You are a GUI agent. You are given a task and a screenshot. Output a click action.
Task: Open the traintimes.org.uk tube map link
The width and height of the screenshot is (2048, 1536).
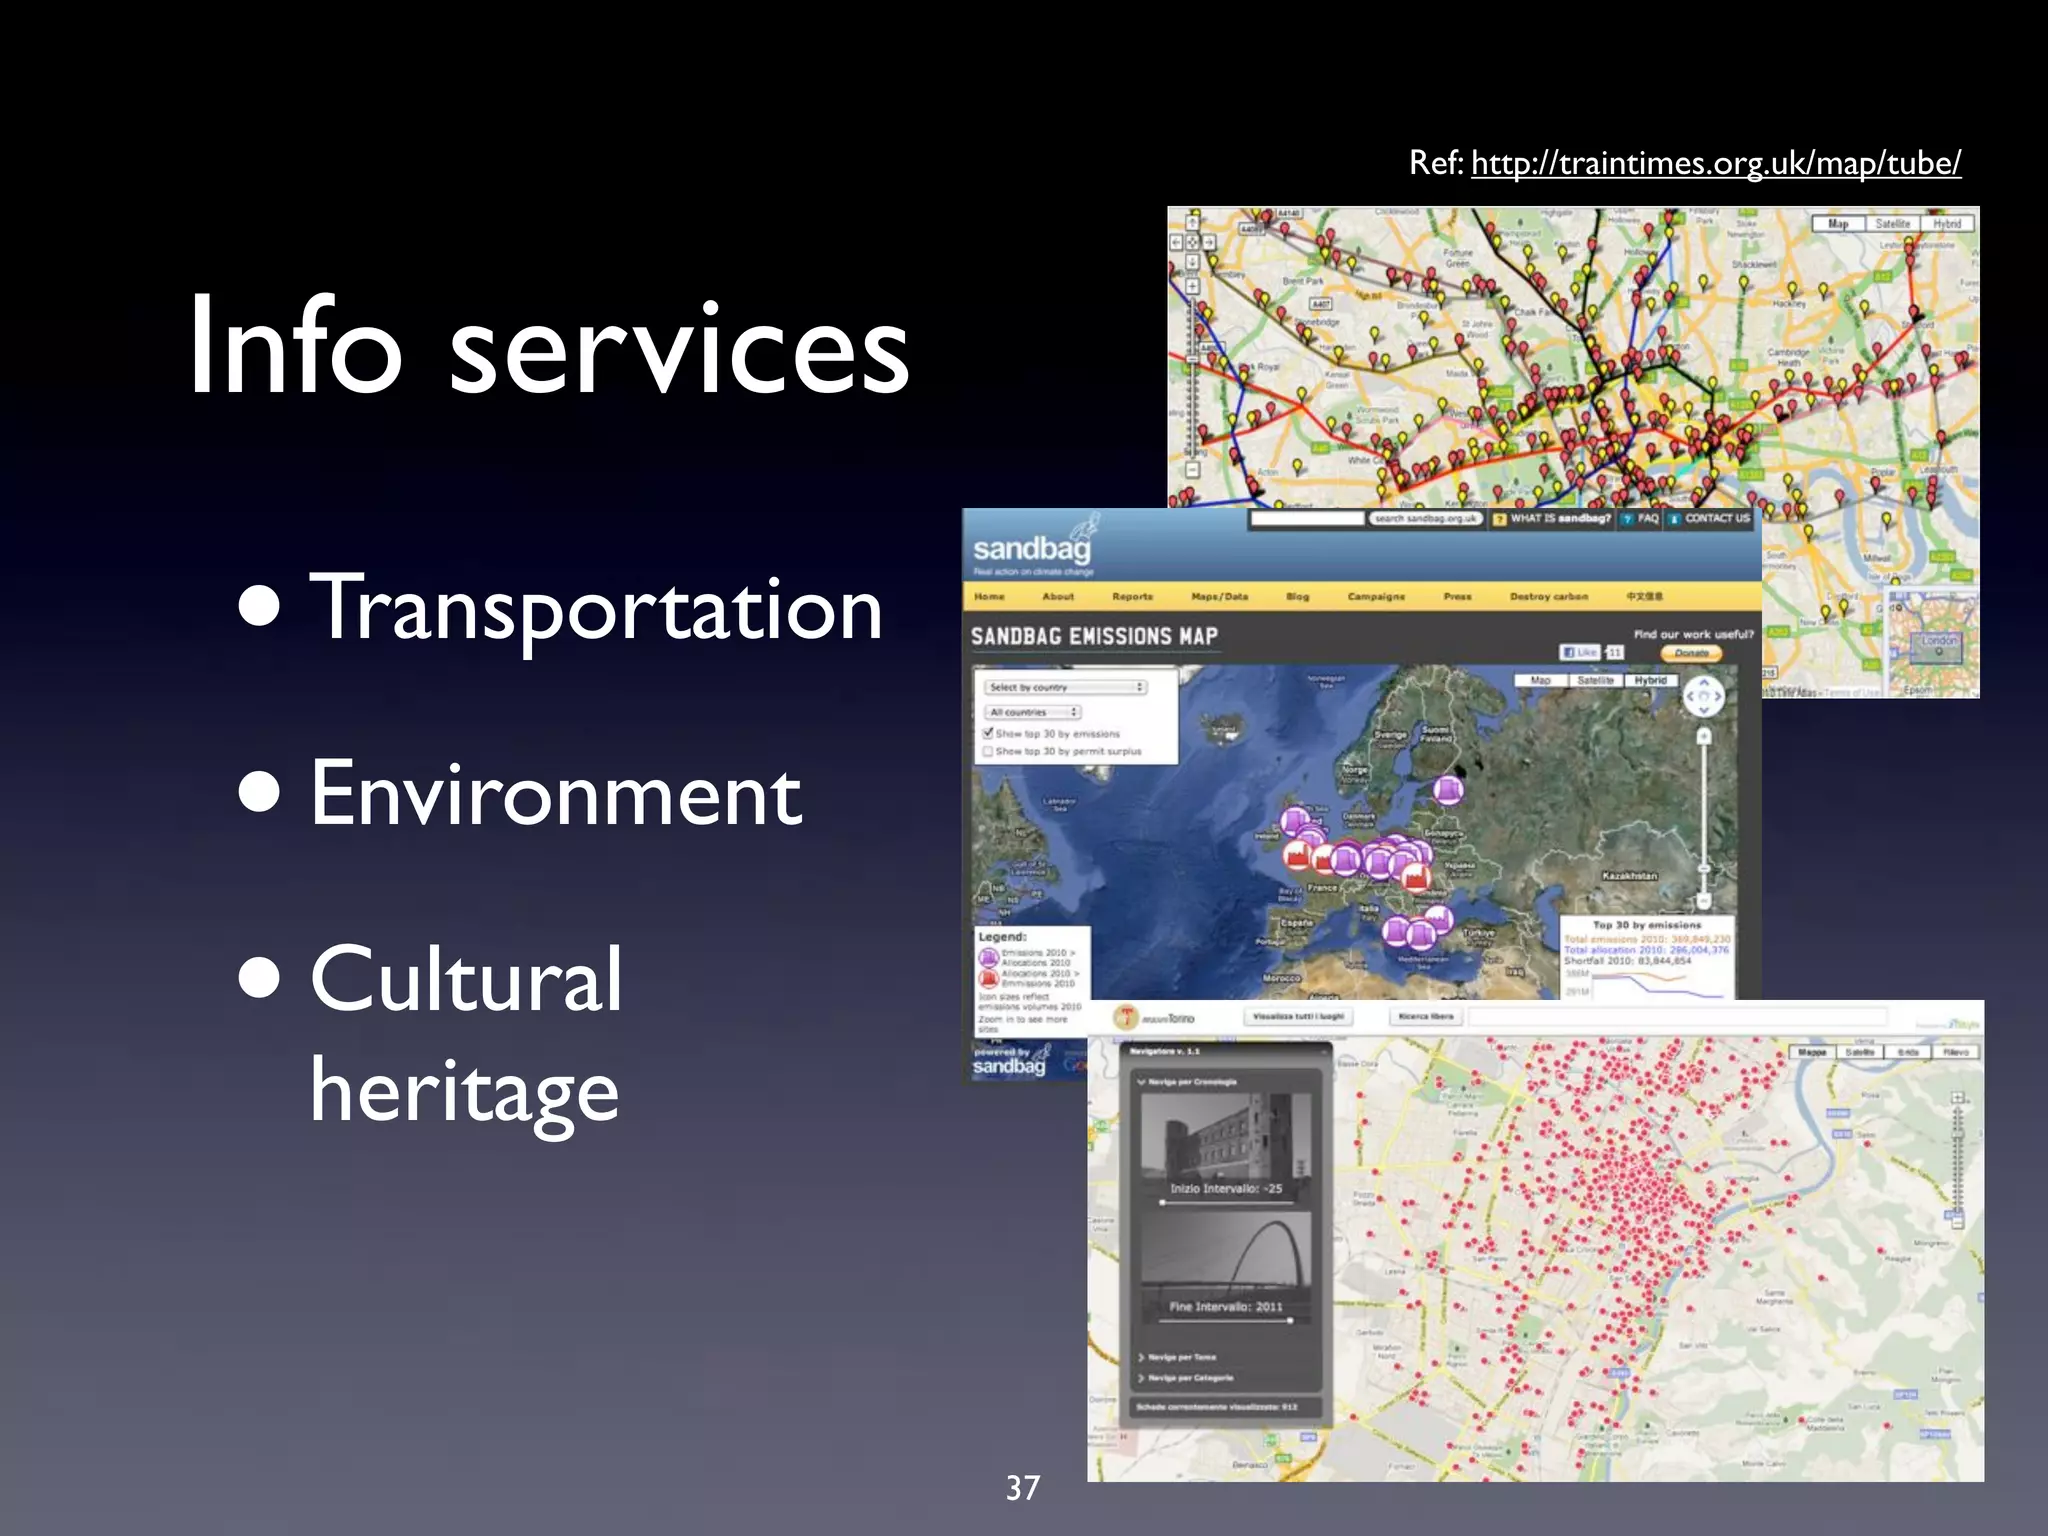click(x=1715, y=162)
